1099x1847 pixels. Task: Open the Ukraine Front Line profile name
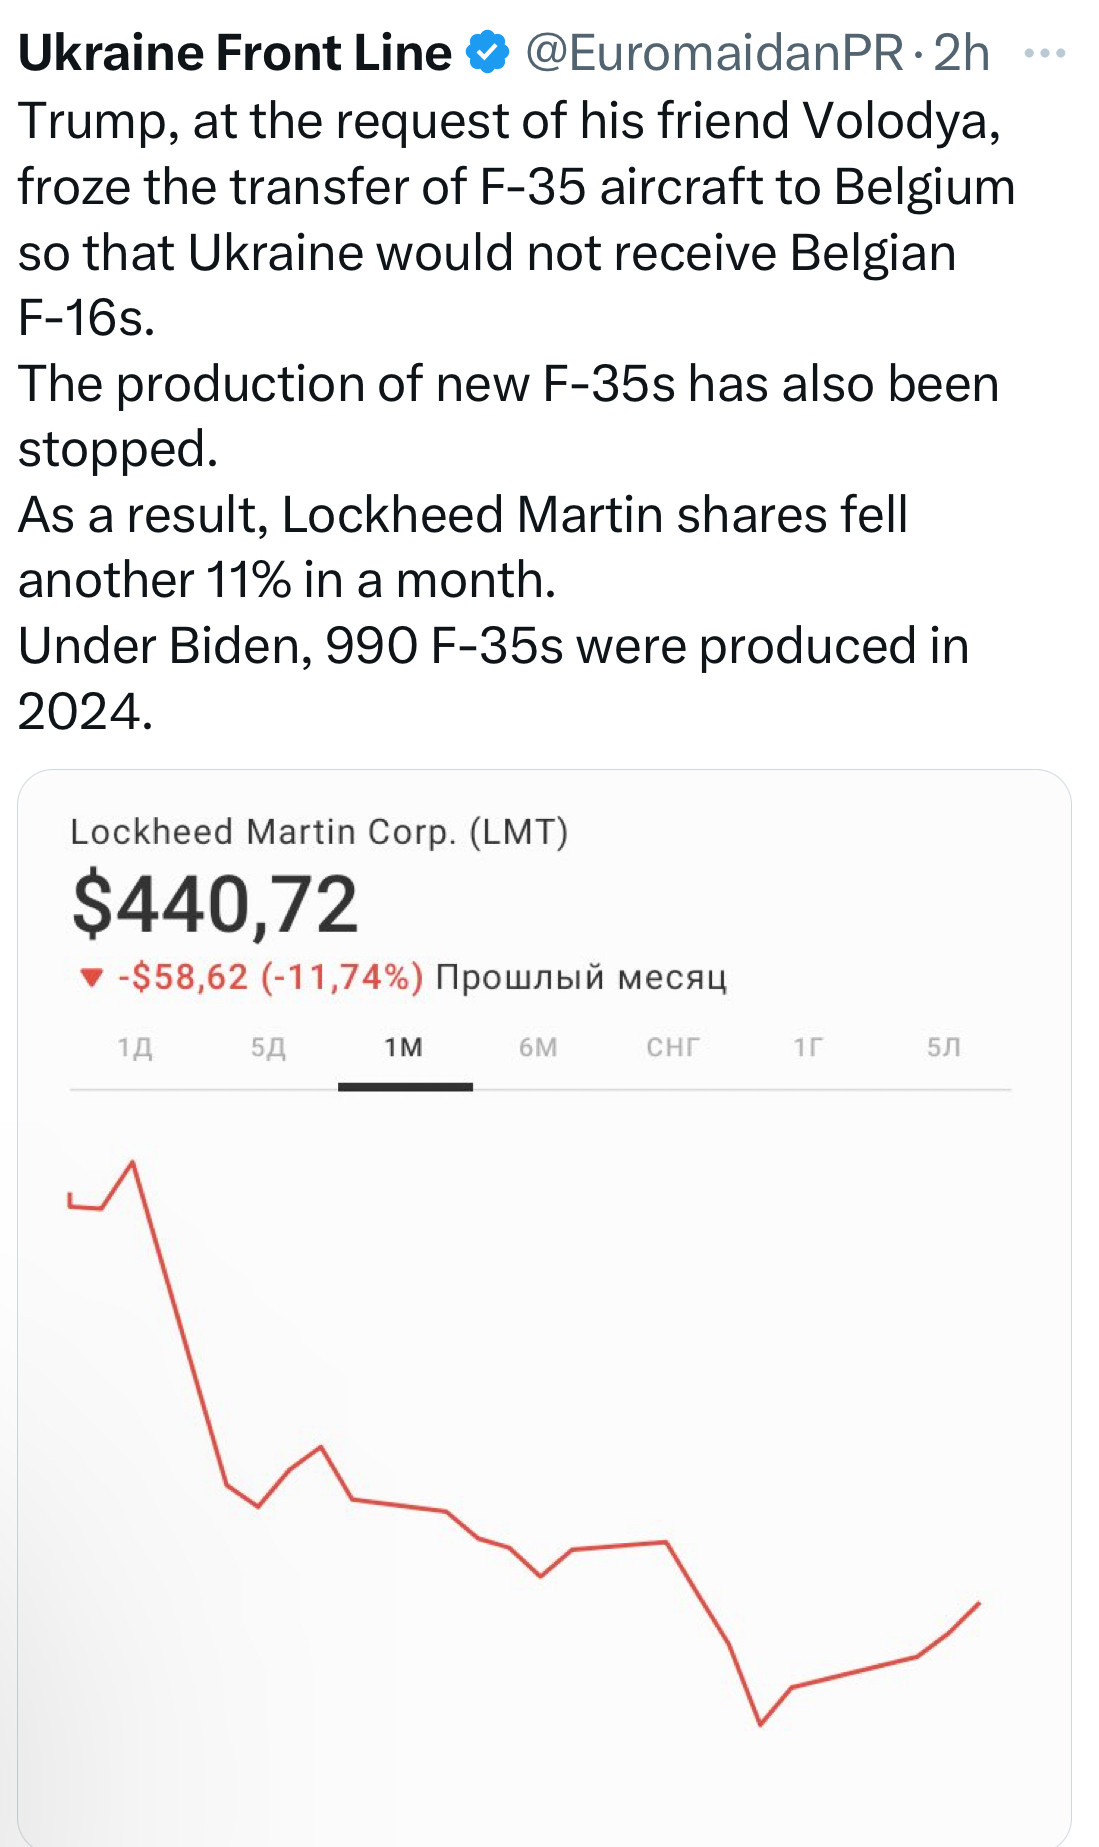pos(235,53)
